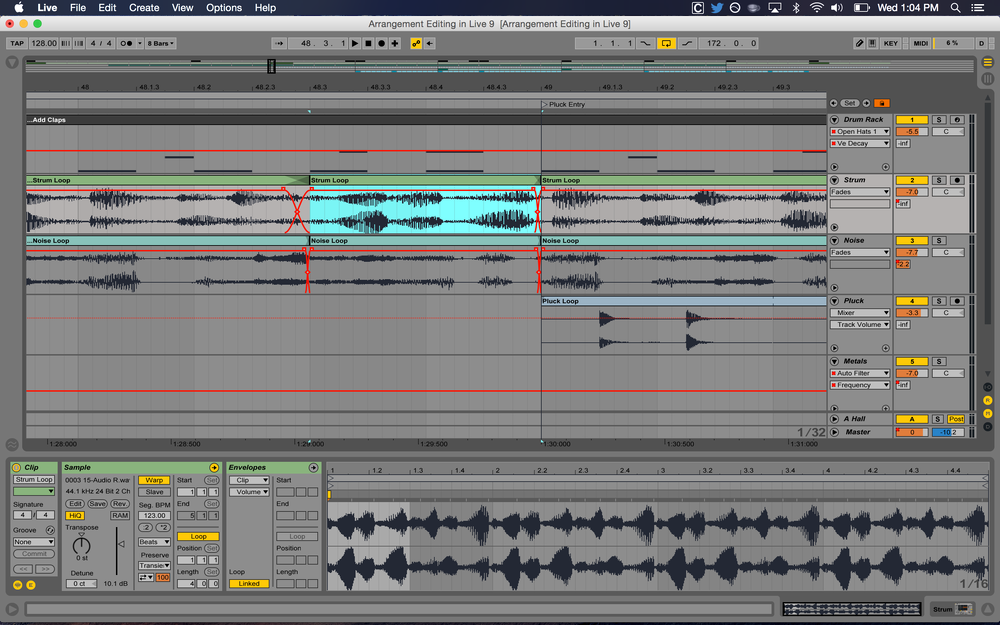Viewport: 1000px width, 625px height.
Task: Toggle the MIDI Arrangement Overdub plus button
Action: (x=395, y=43)
